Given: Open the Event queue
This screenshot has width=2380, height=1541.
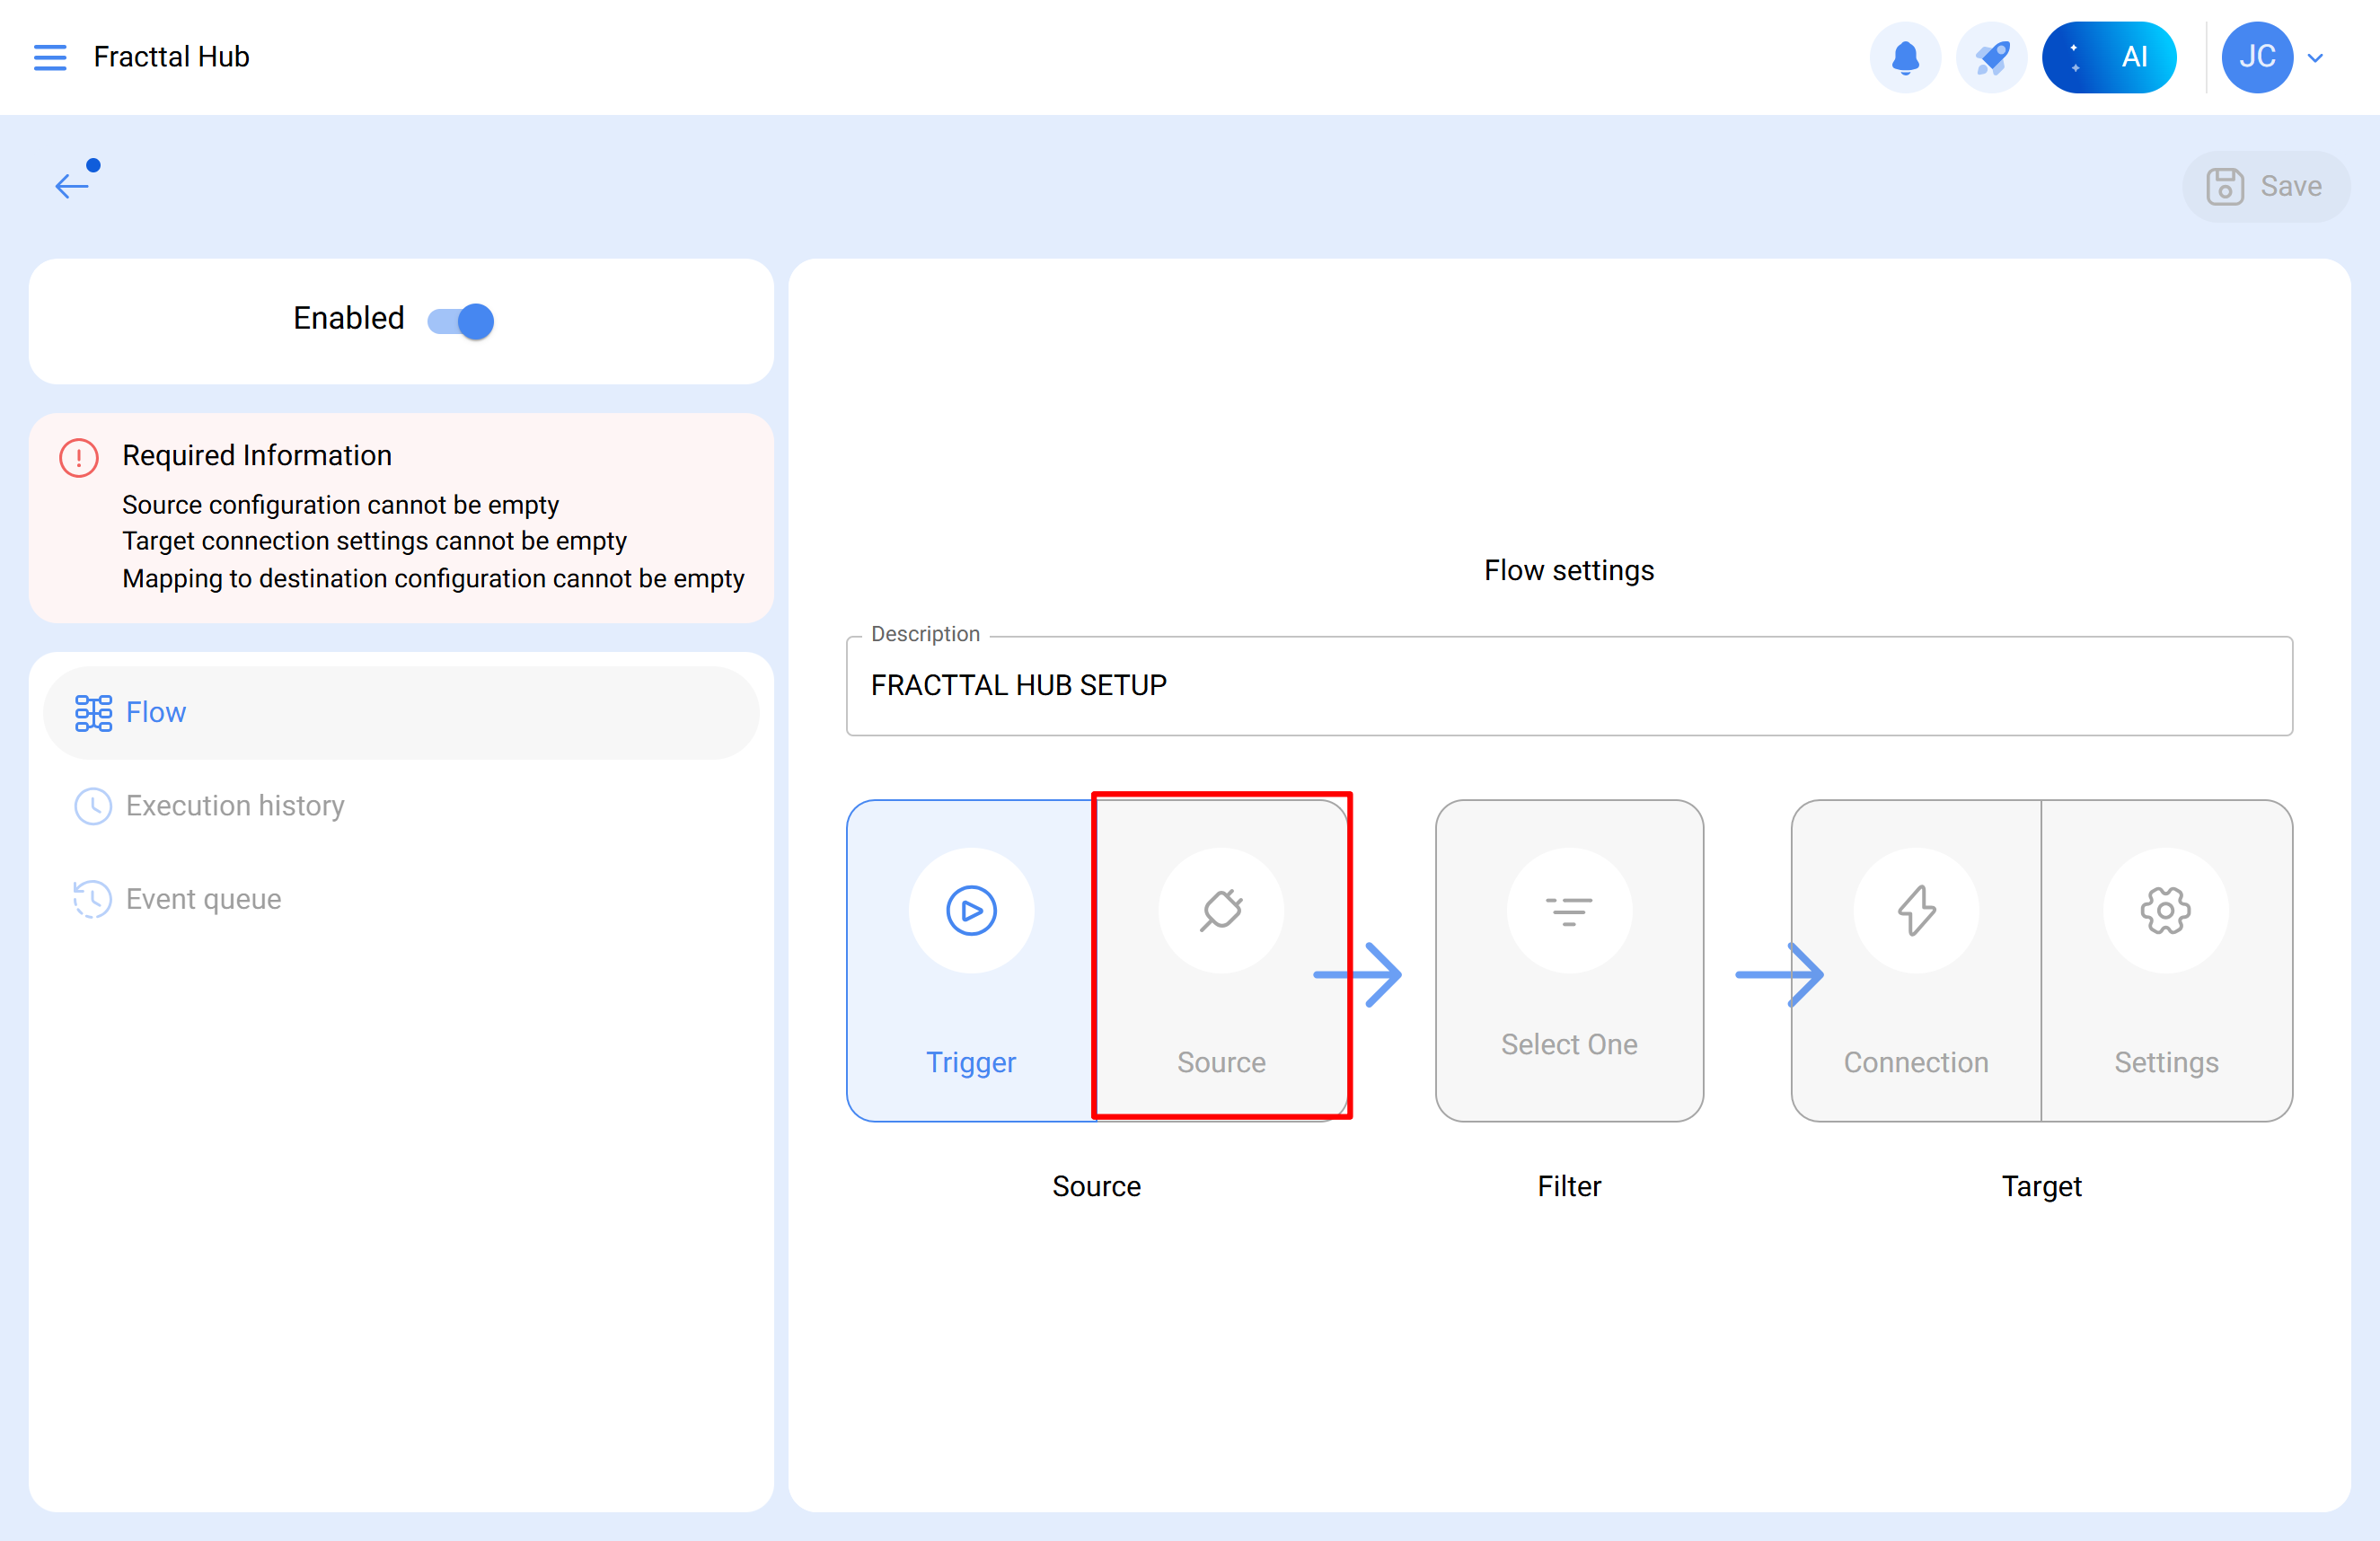Looking at the screenshot, I should pos(203,899).
